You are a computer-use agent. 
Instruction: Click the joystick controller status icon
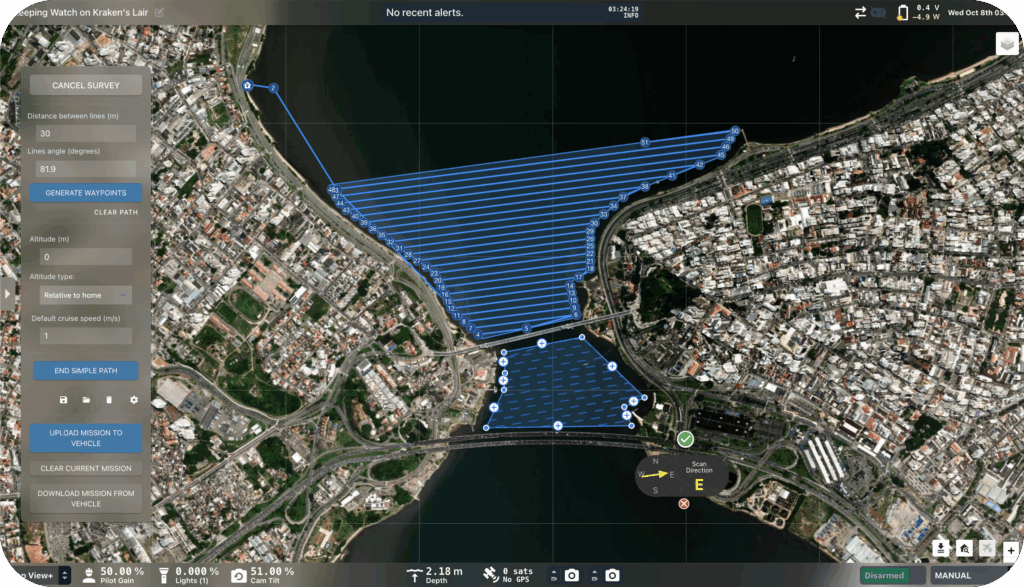[x=878, y=13]
